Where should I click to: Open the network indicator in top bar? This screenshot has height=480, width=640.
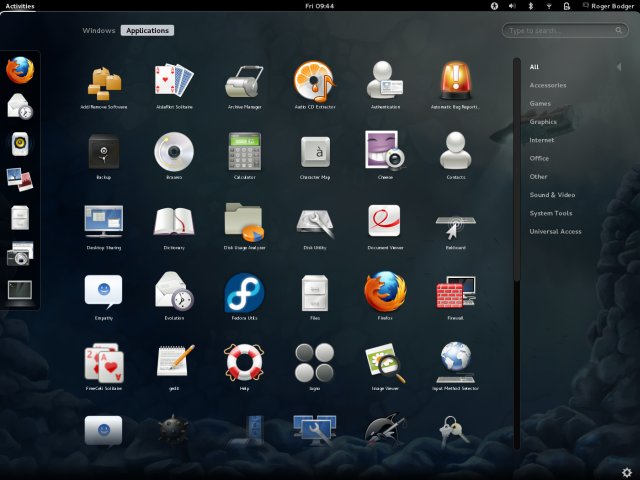(549, 6)
